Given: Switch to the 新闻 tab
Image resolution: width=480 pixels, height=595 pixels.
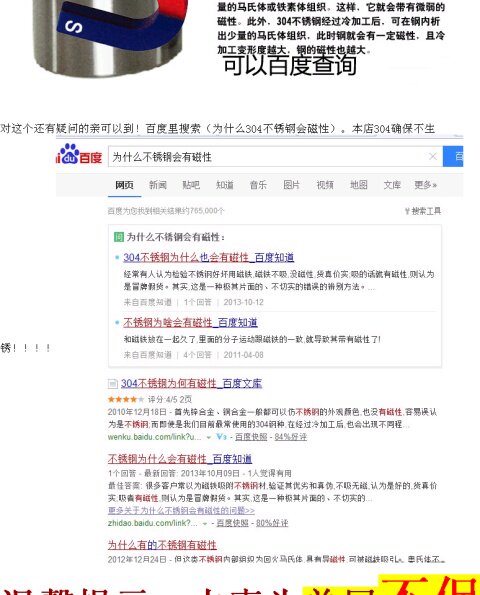Looking at the screenshot, I should [x=158, y=185].
